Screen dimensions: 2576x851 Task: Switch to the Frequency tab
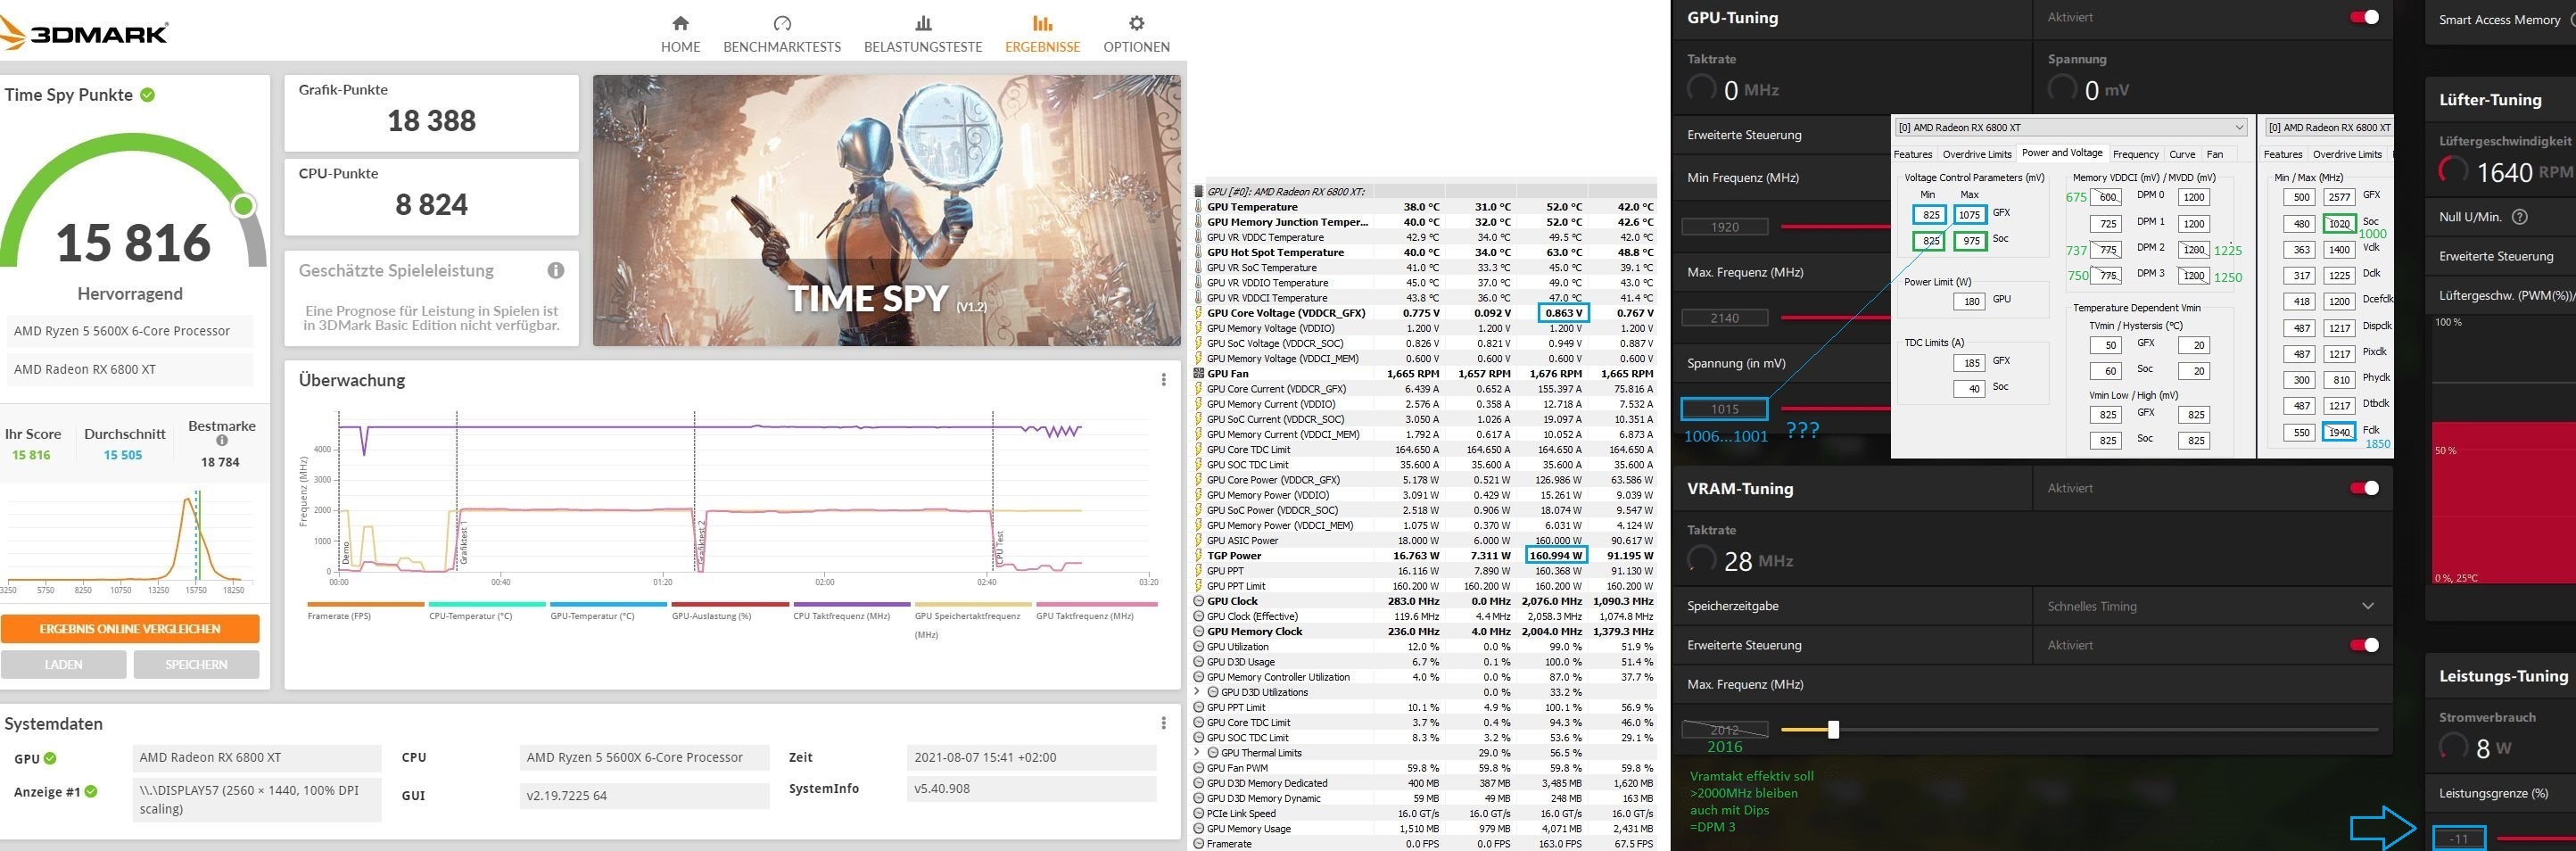[2136, 154]
